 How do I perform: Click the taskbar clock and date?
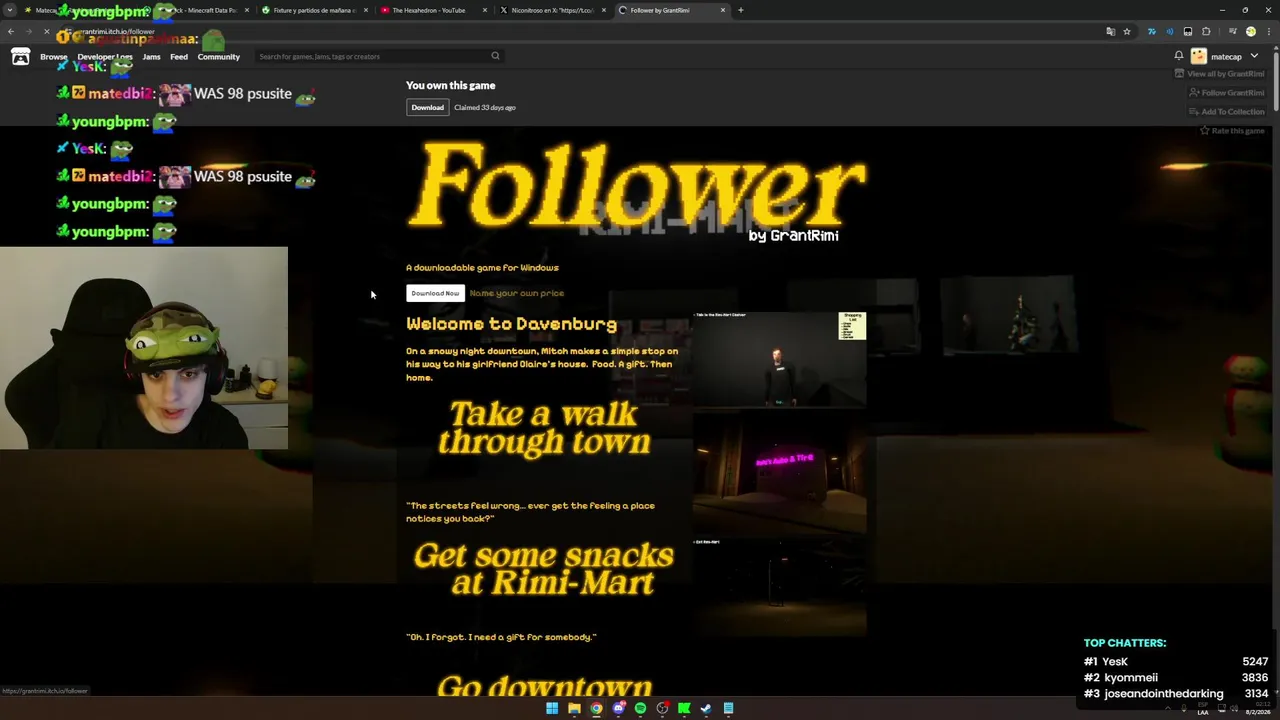coord(1257,708)
